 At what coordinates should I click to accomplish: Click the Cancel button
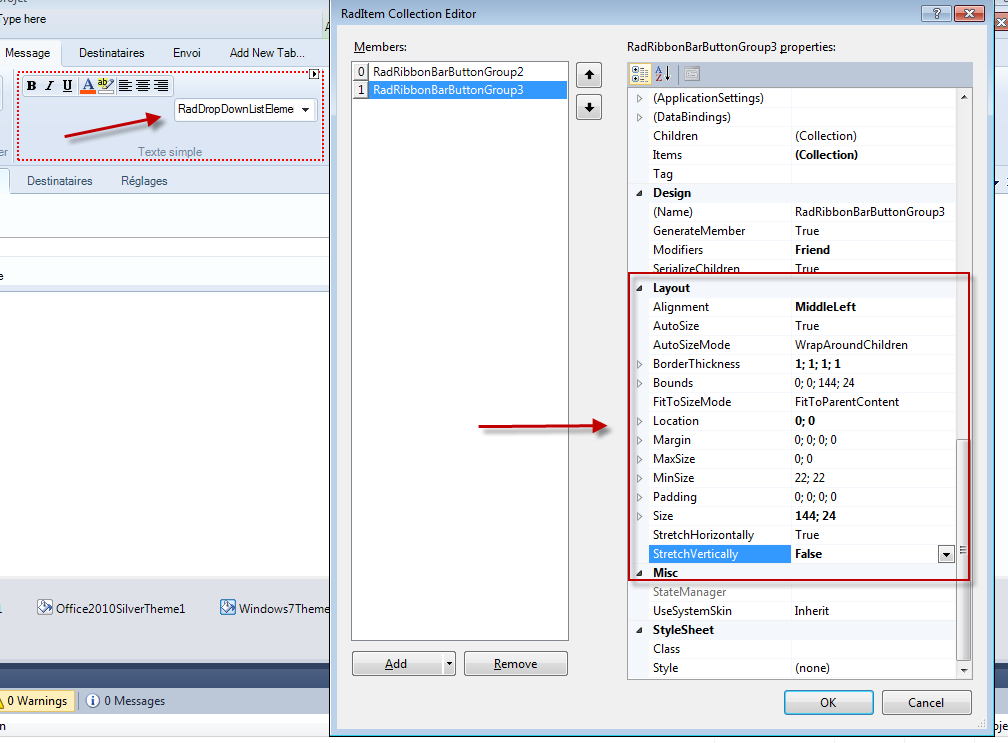tap(926, 703)
